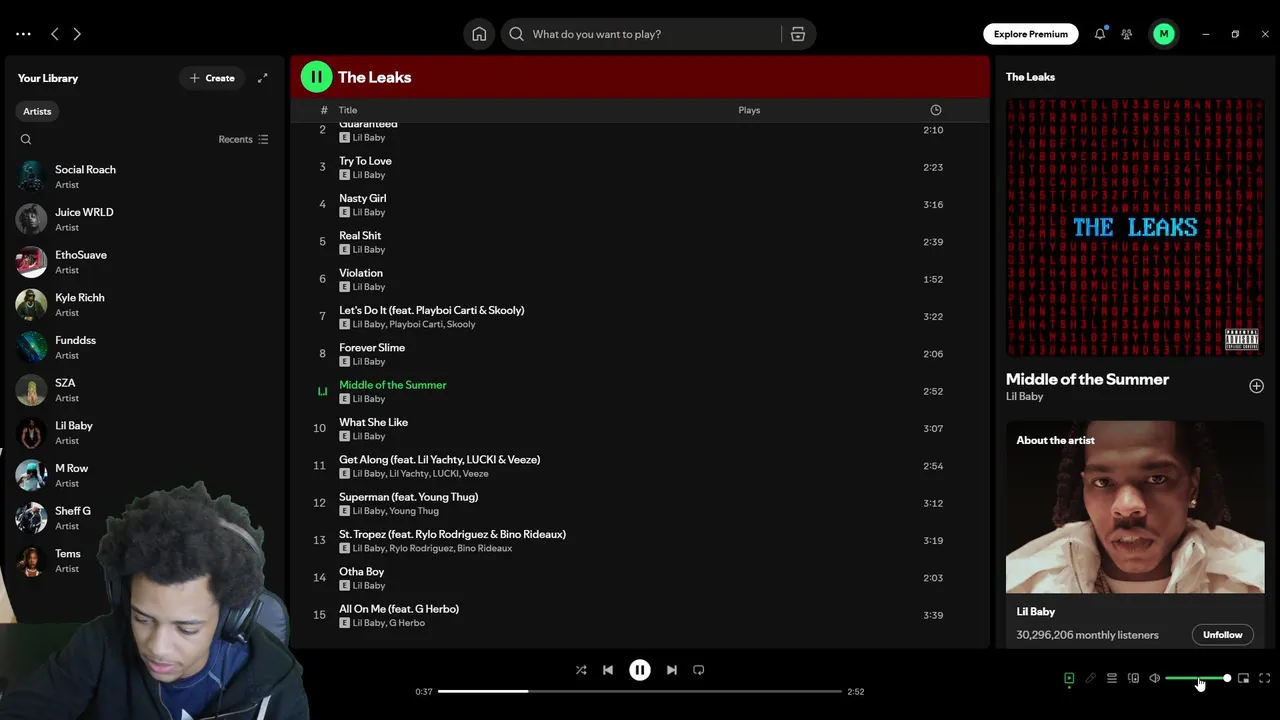Image resolution: width=1280 pixels, height=720 pixels.
Task: Sort by the duration clock icon
Action: (936, 110)
